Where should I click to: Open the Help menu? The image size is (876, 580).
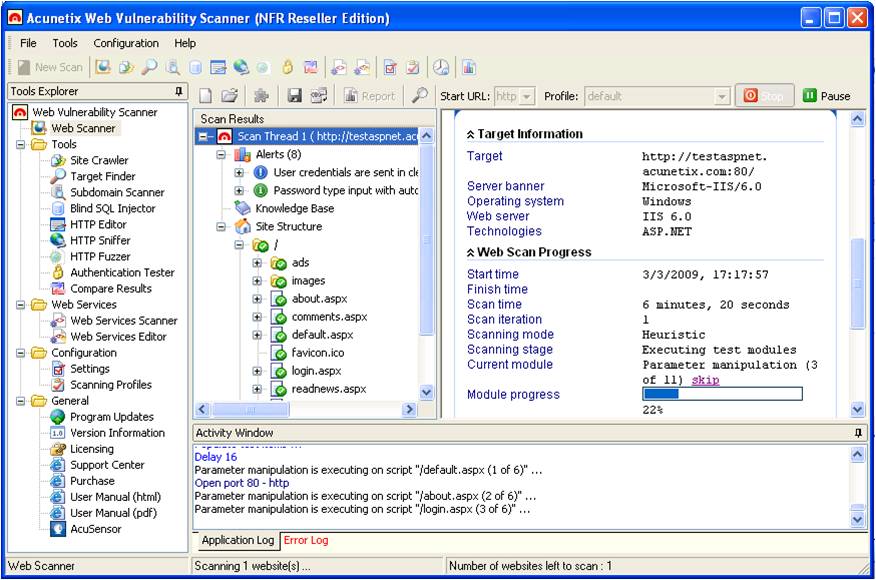[185, 43]
